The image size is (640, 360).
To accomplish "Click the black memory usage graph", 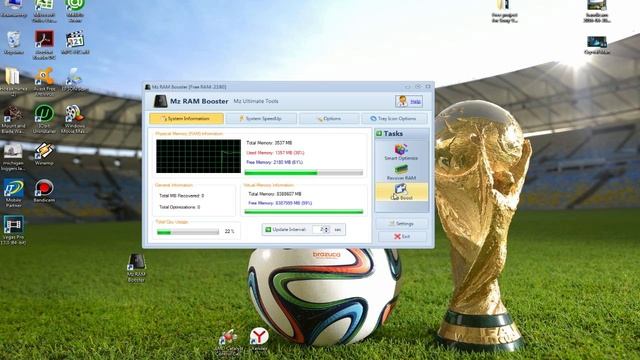I will tap(198, 156).
